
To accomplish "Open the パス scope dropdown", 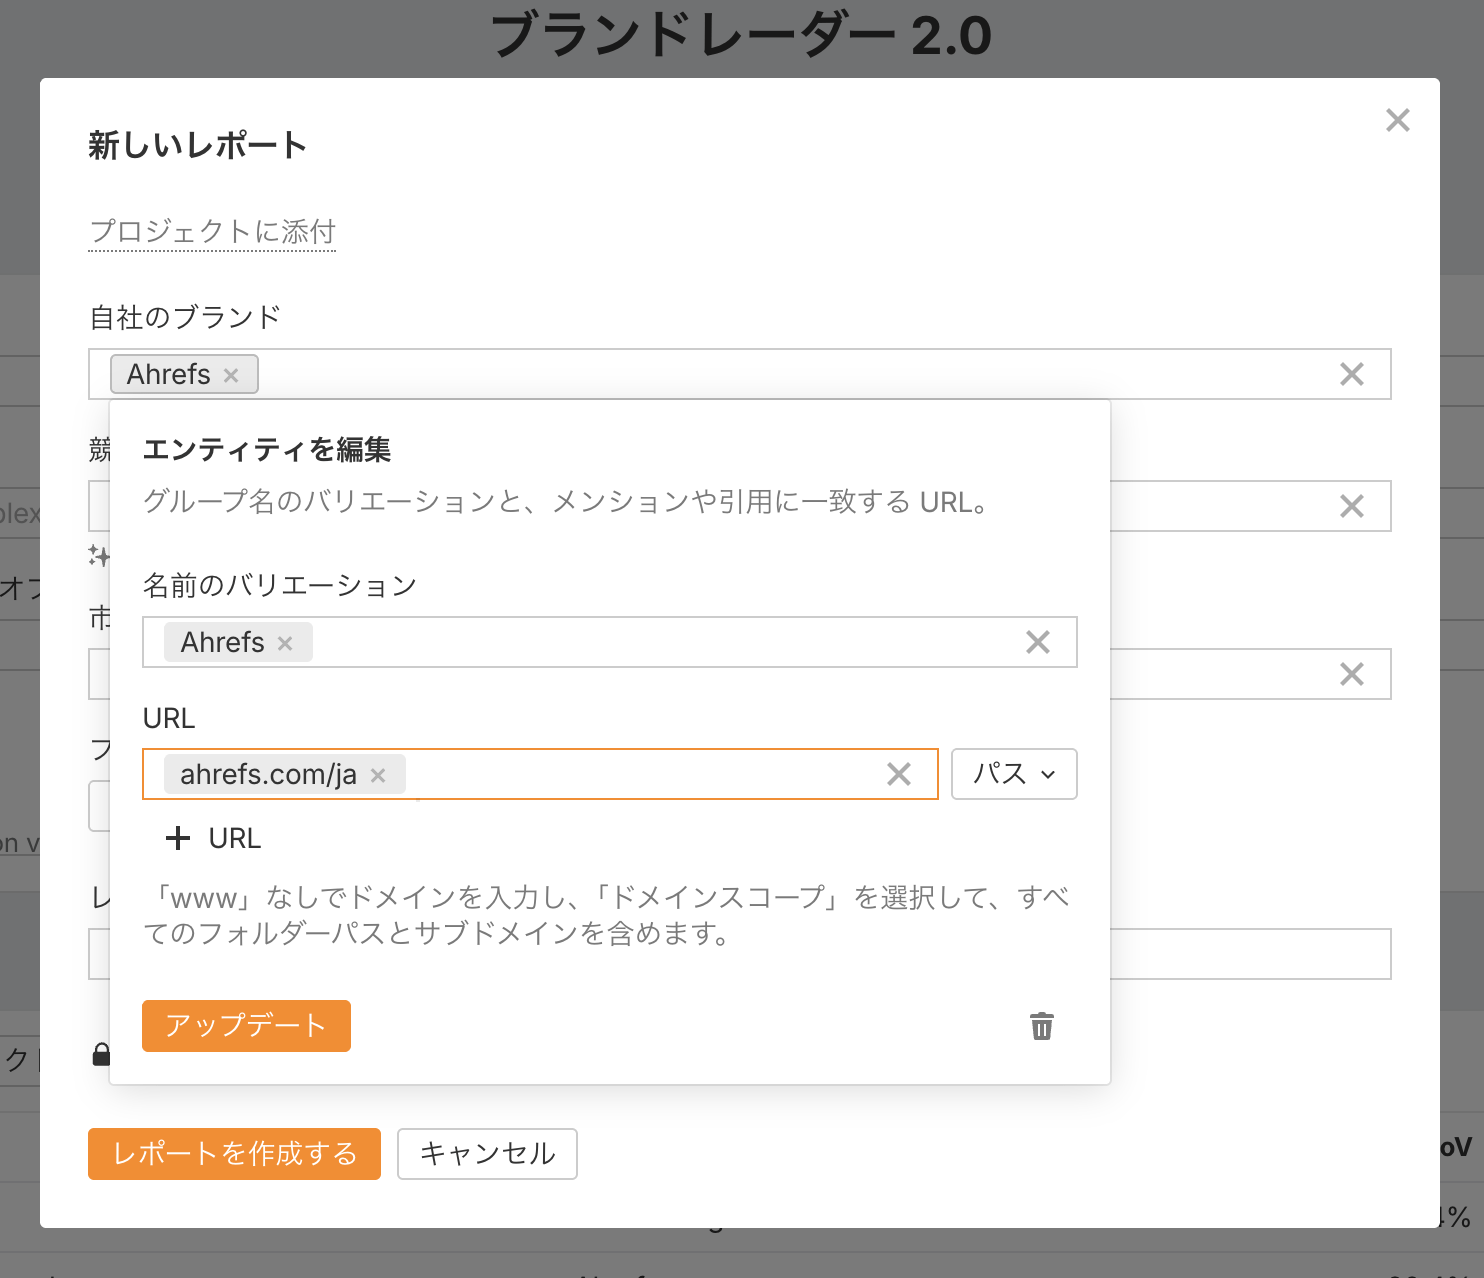I will coord(1013,775).
